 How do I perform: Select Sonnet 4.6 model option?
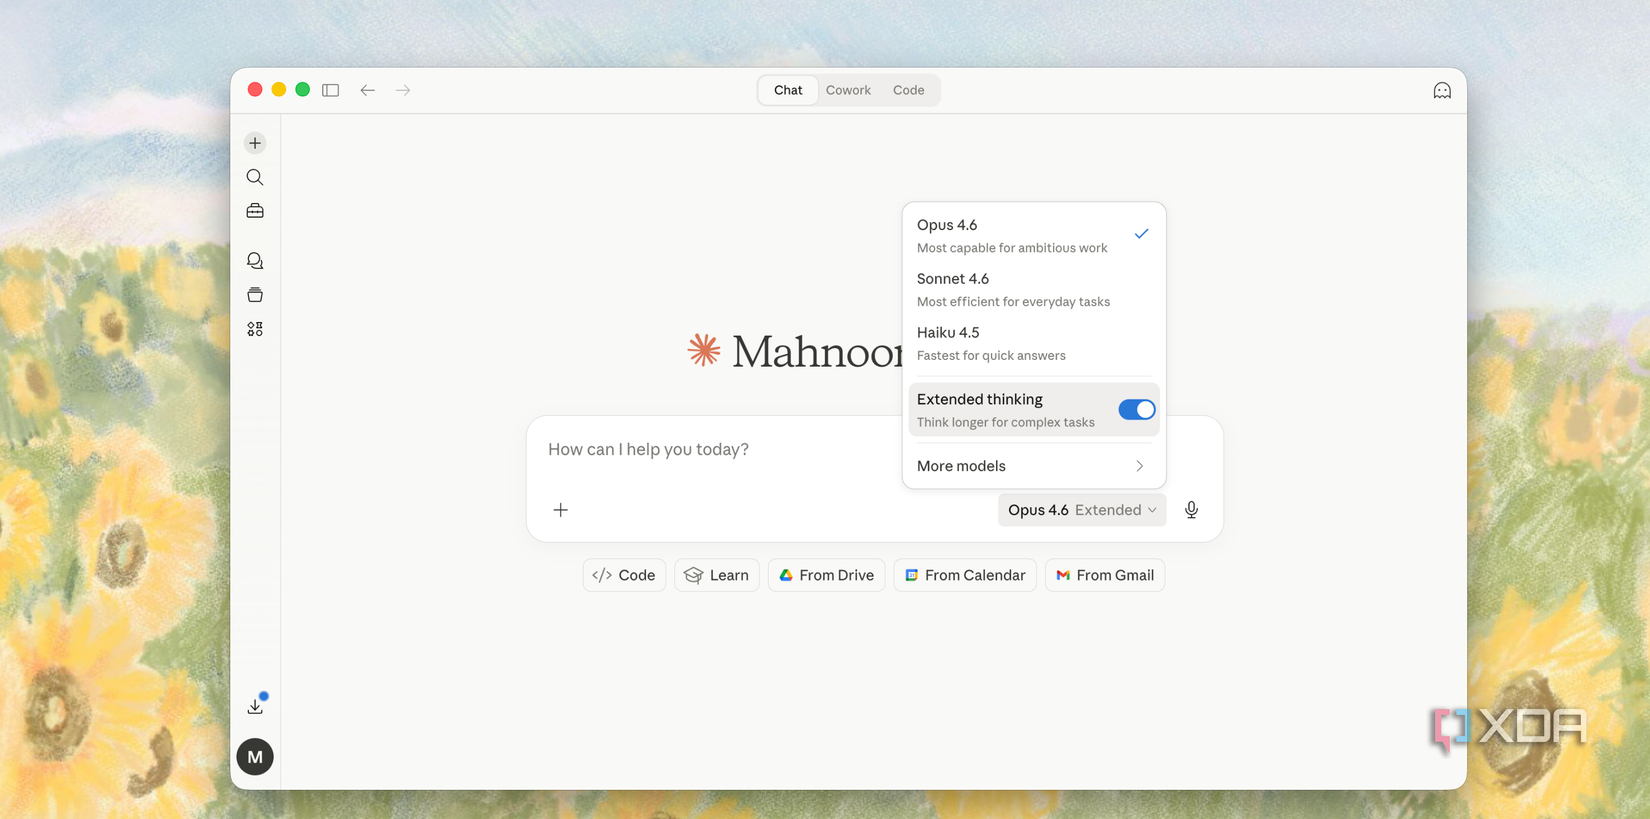click(1034, 289)
